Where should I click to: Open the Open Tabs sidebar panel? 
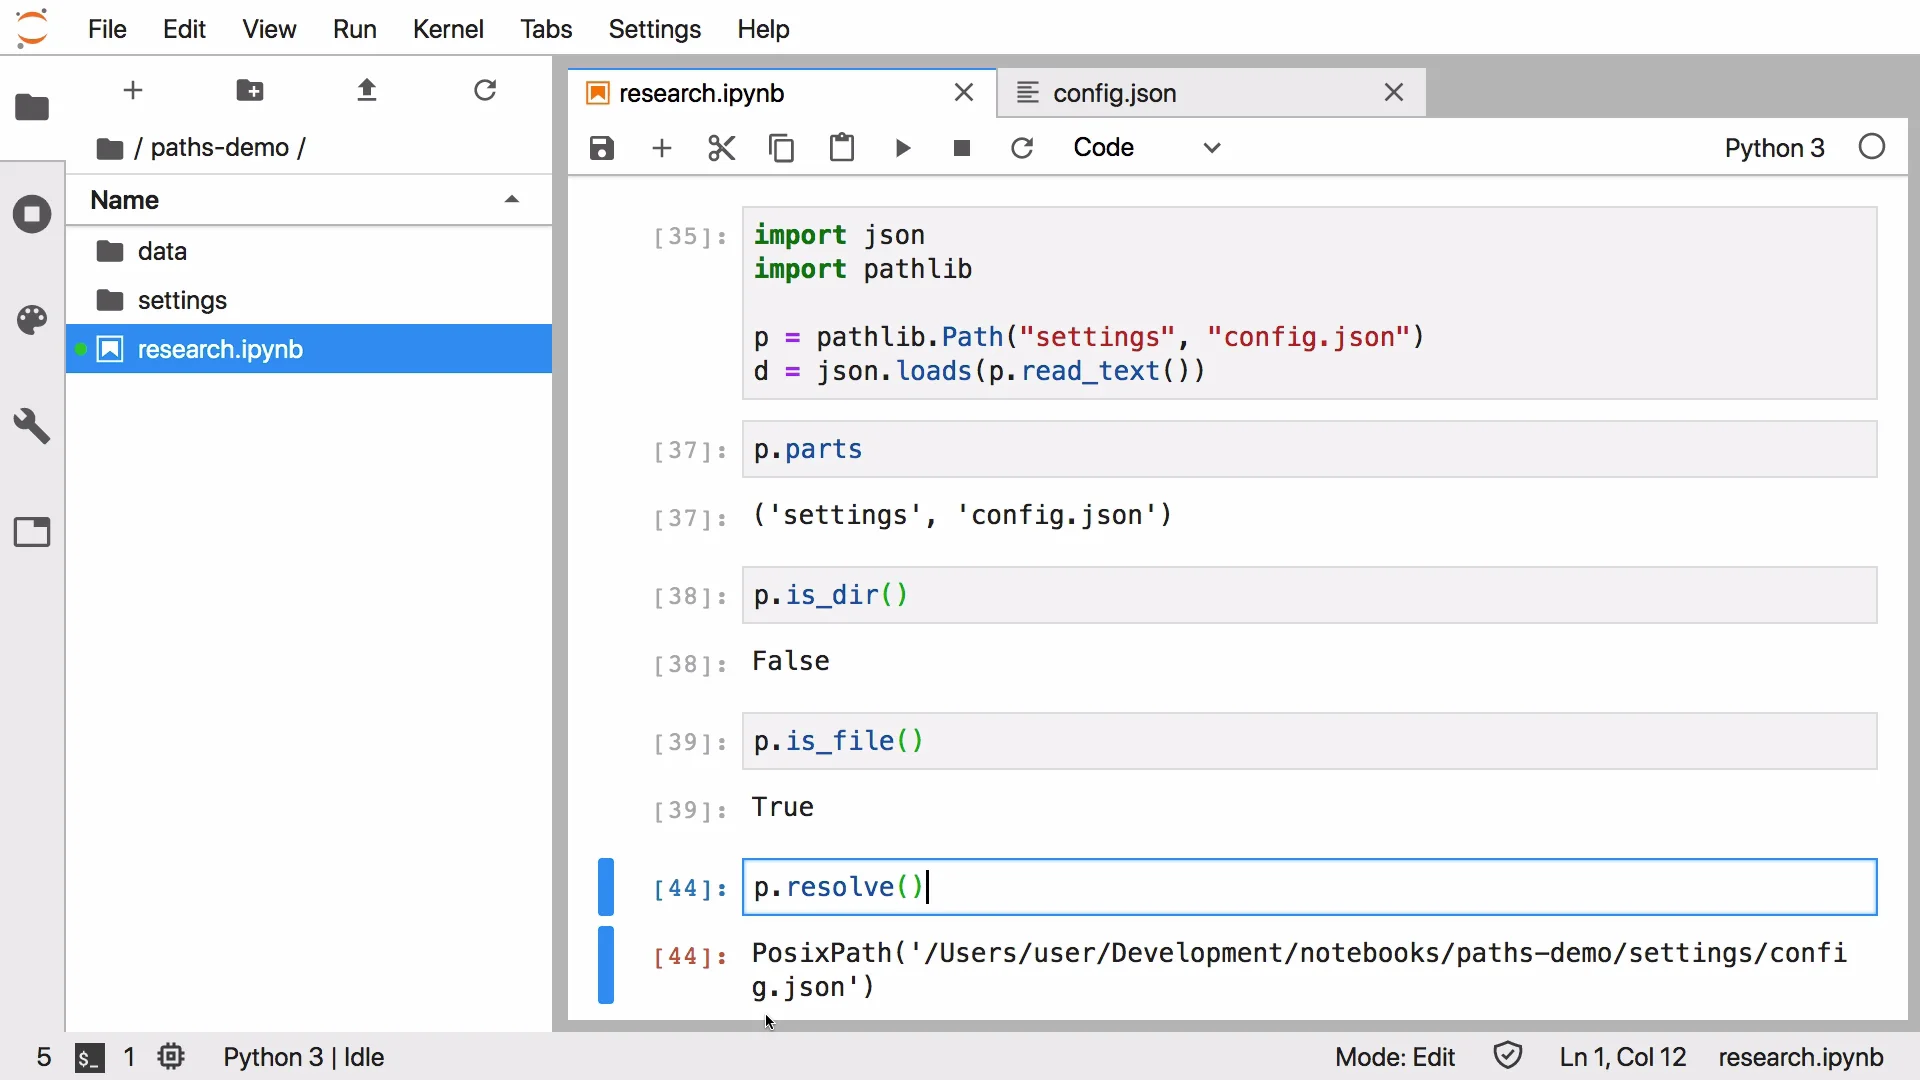32,532
